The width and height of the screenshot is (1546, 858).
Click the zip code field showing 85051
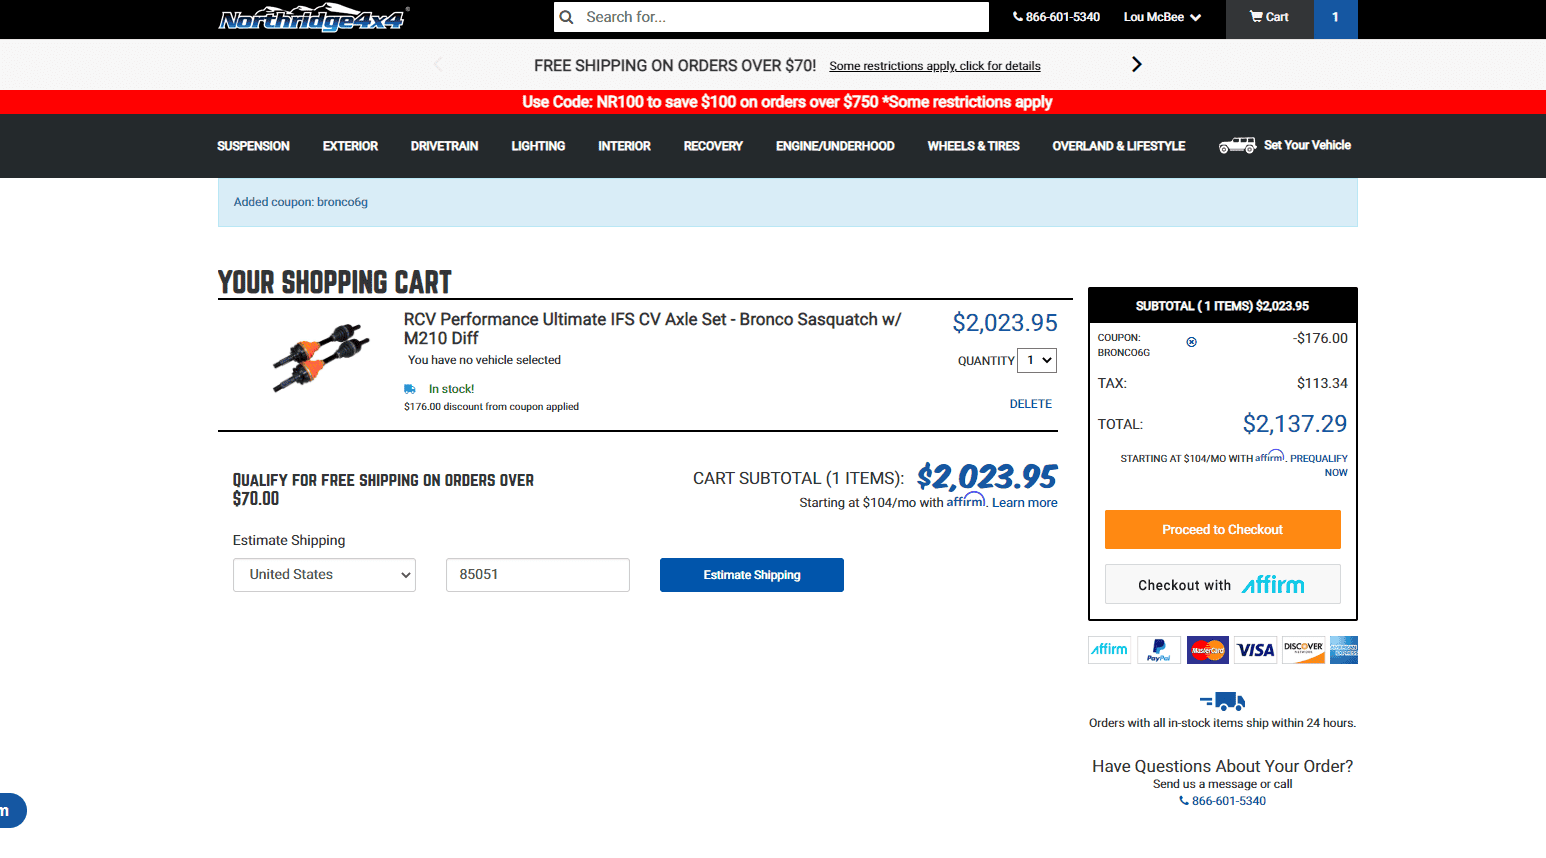[538, 575]
